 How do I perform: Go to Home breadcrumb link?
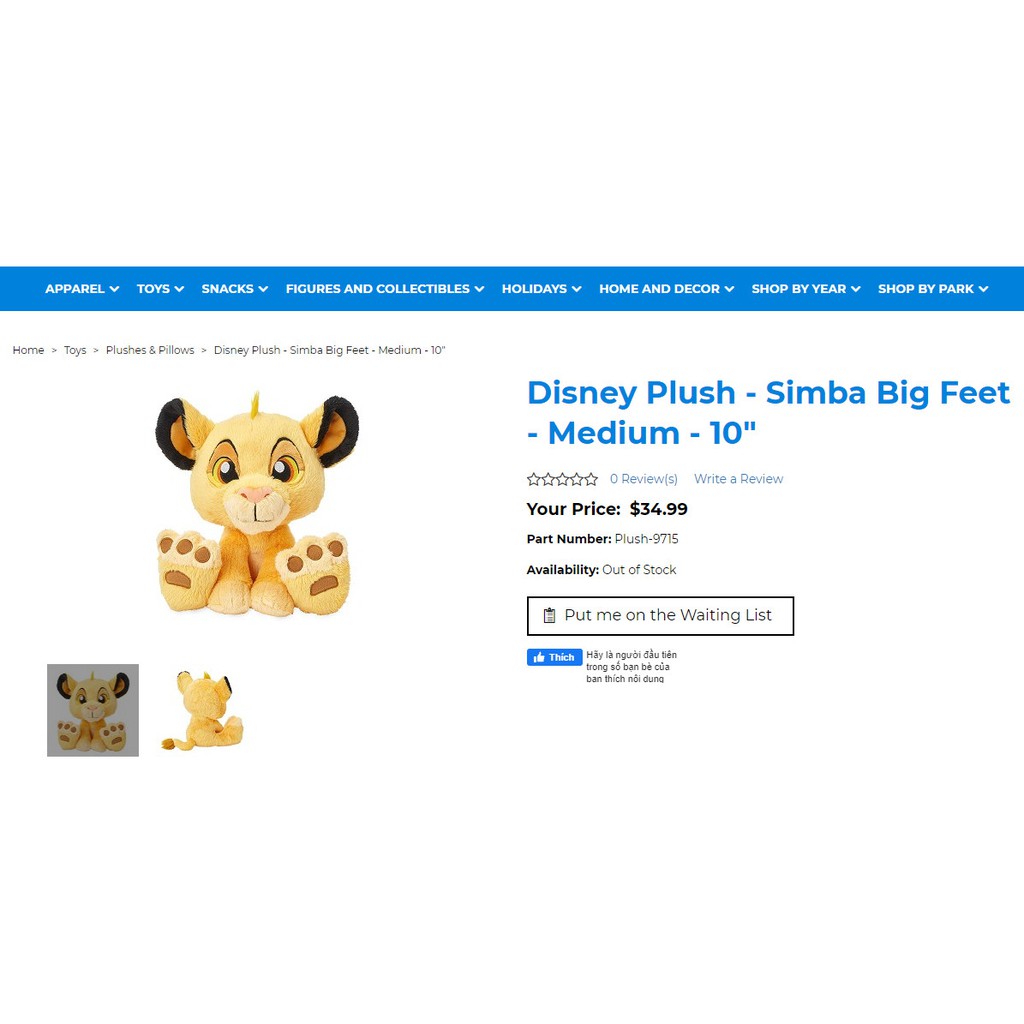pyautogui.click(x=28, y=350)
